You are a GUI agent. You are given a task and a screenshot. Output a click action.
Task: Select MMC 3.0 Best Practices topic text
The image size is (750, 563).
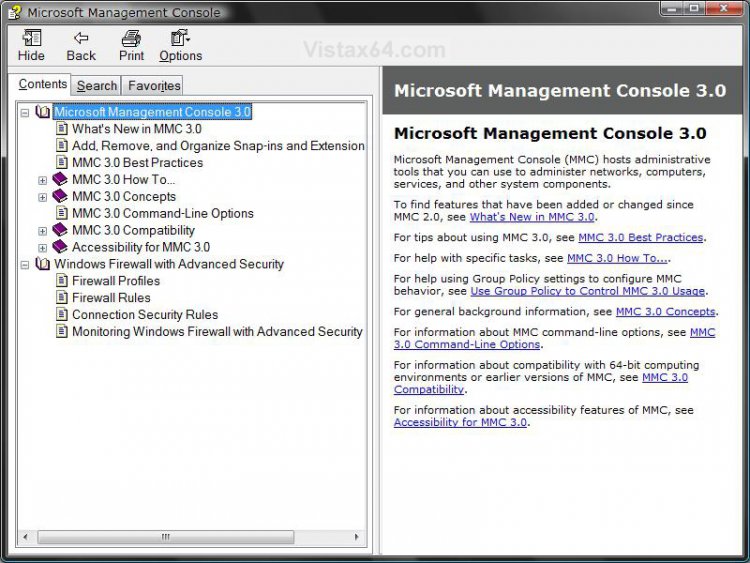(137, 163)
